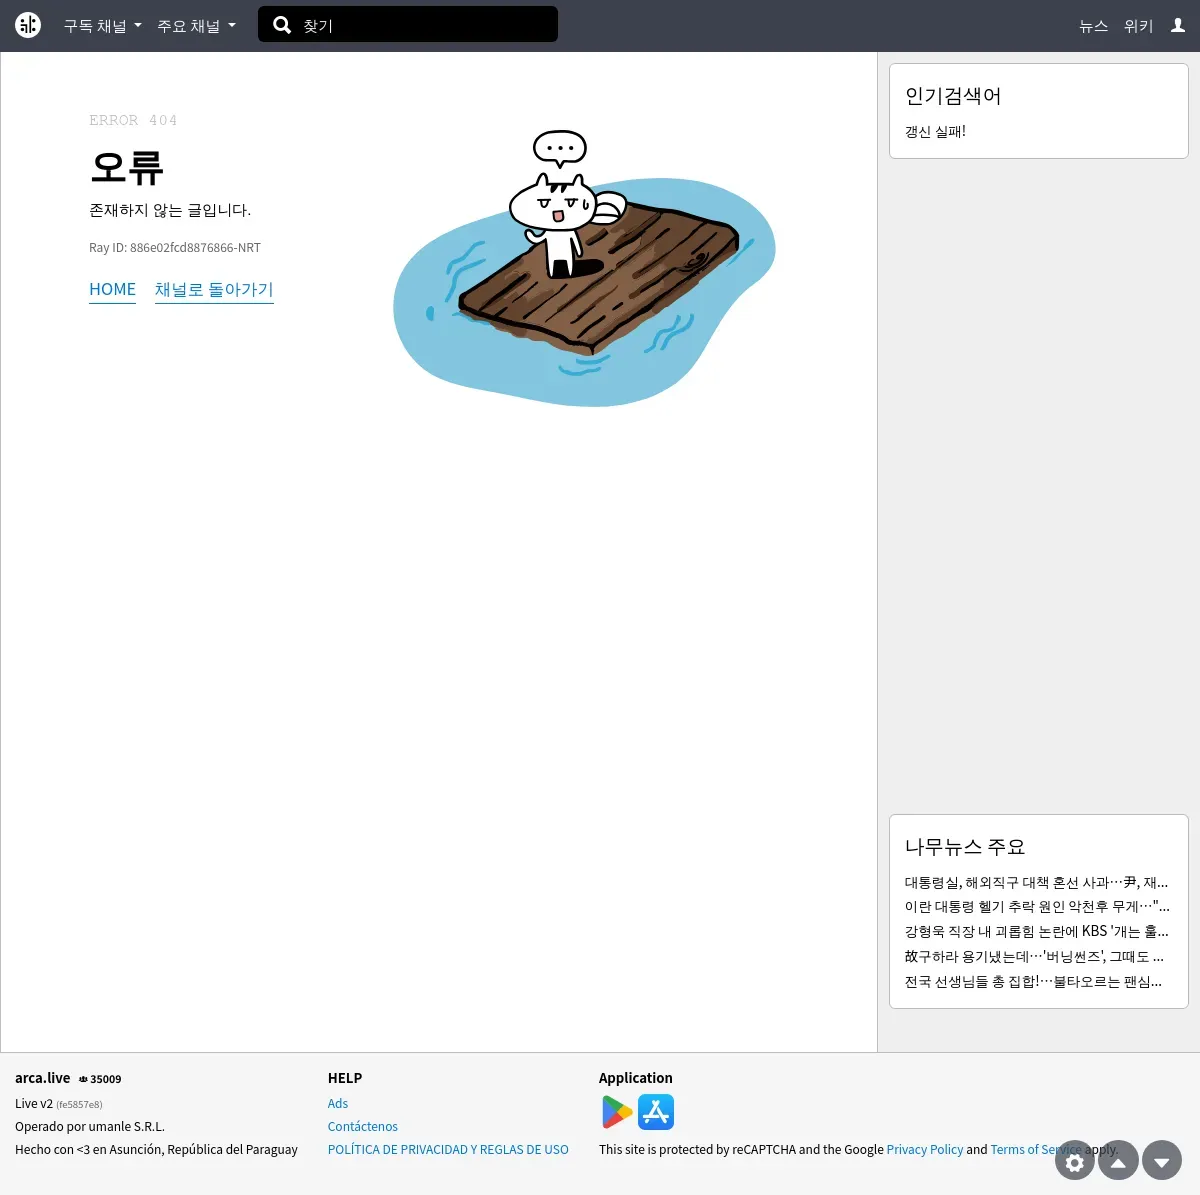Click the Ads help link

point(338,1104)
